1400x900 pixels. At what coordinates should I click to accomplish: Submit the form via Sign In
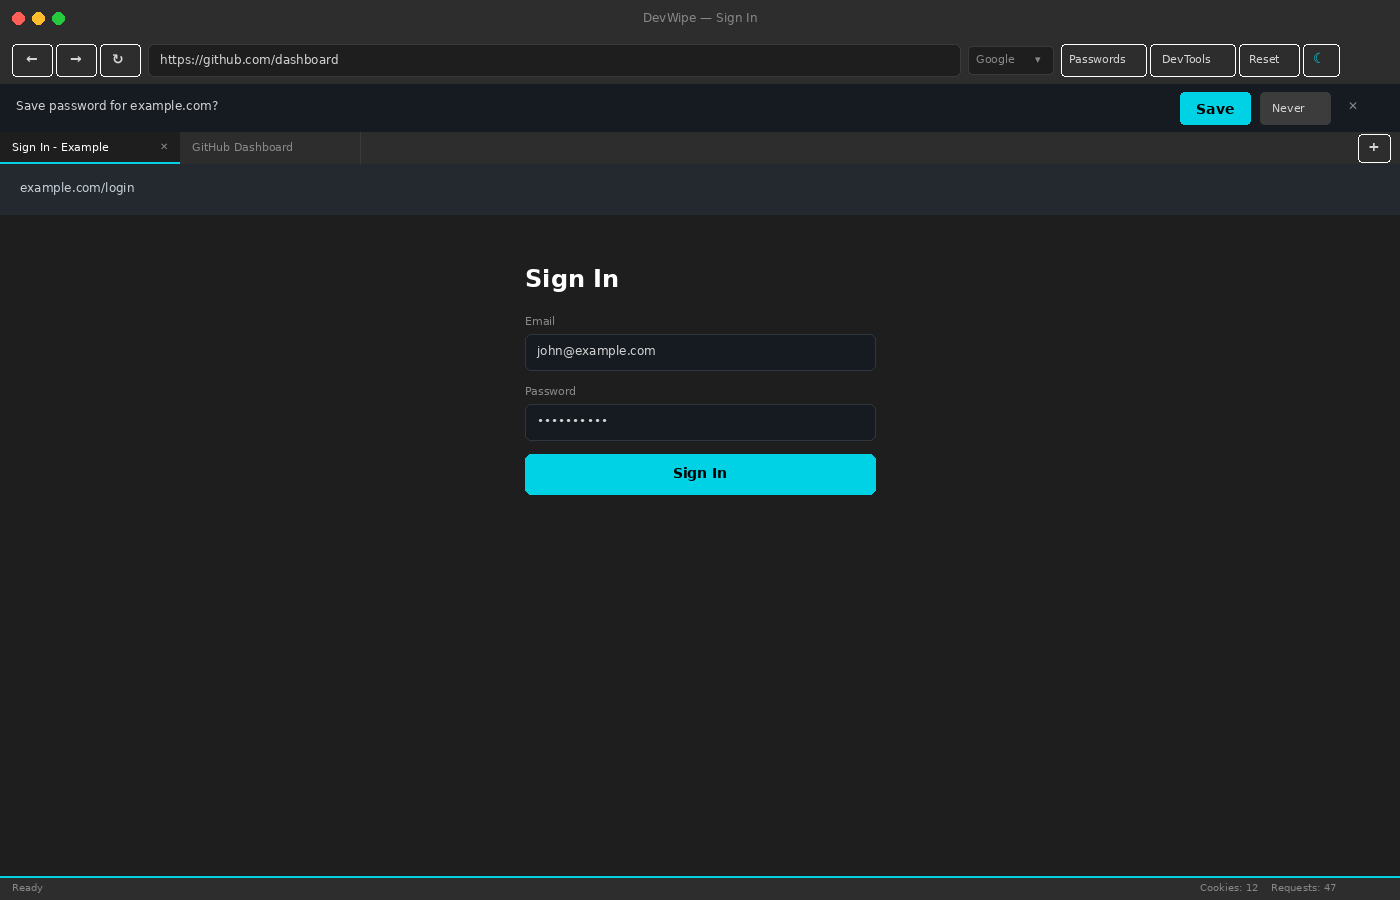(x=700, y=474)
